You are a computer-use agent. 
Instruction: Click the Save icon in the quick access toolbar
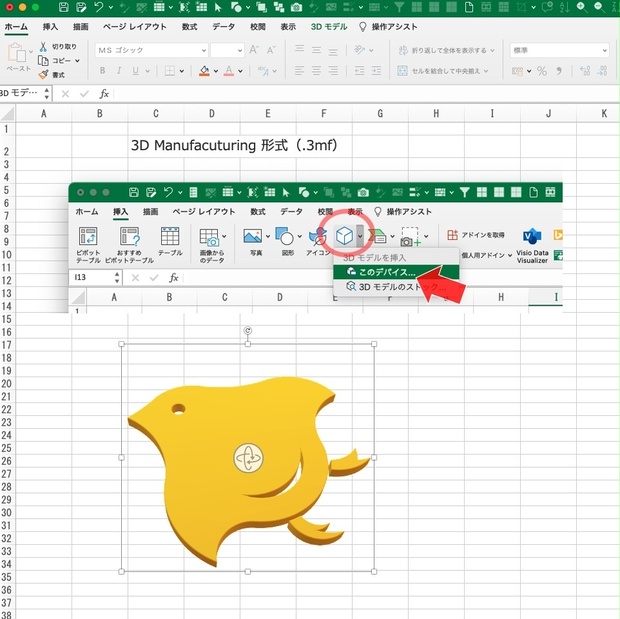click(x=63, y=7)
